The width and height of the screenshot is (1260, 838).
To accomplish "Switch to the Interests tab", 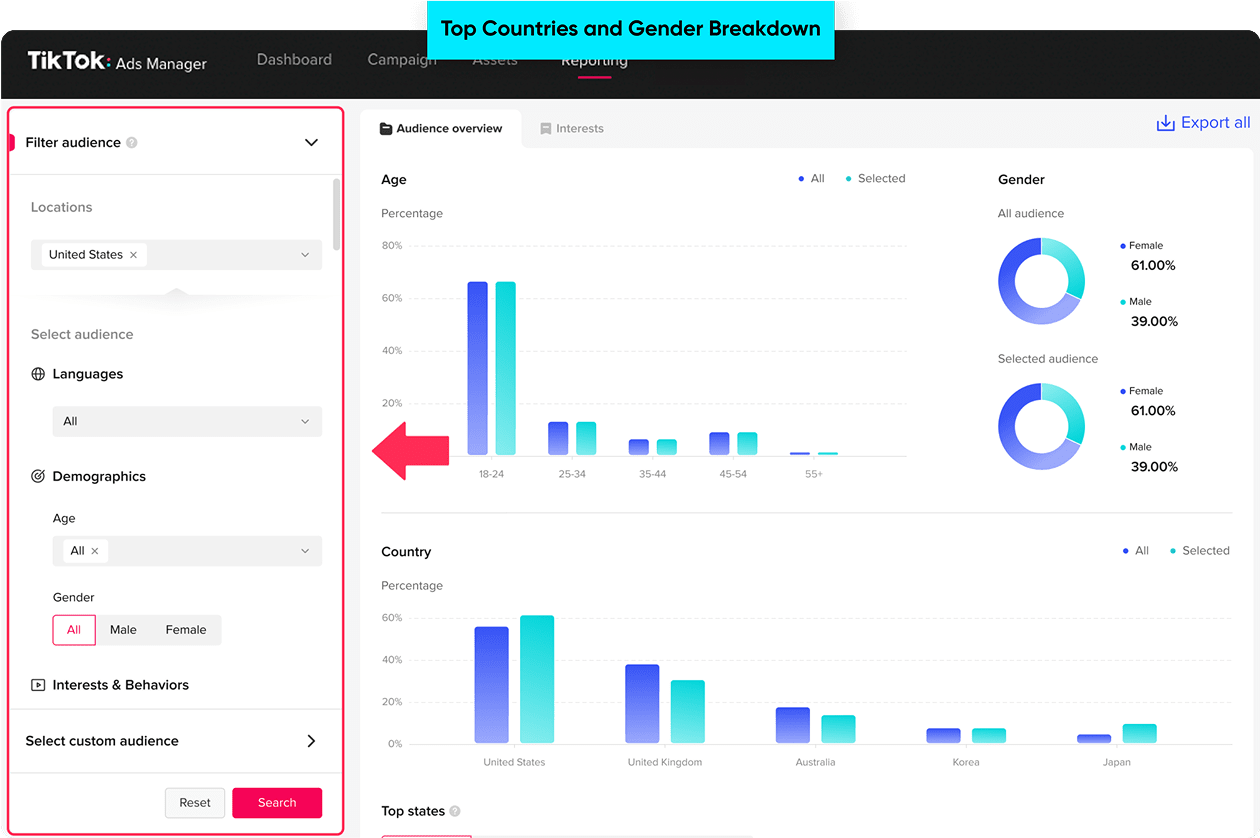I will (572, 129).
